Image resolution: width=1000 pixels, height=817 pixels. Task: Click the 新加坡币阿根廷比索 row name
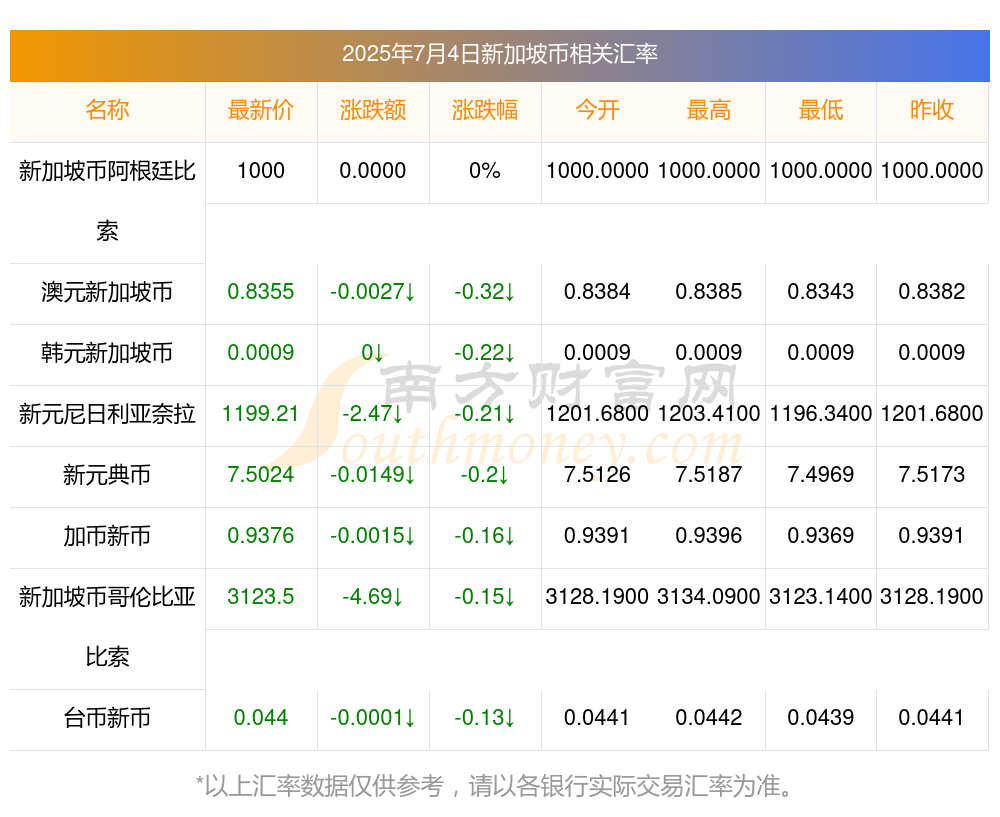pyautogui.click(x=107, y=201)
